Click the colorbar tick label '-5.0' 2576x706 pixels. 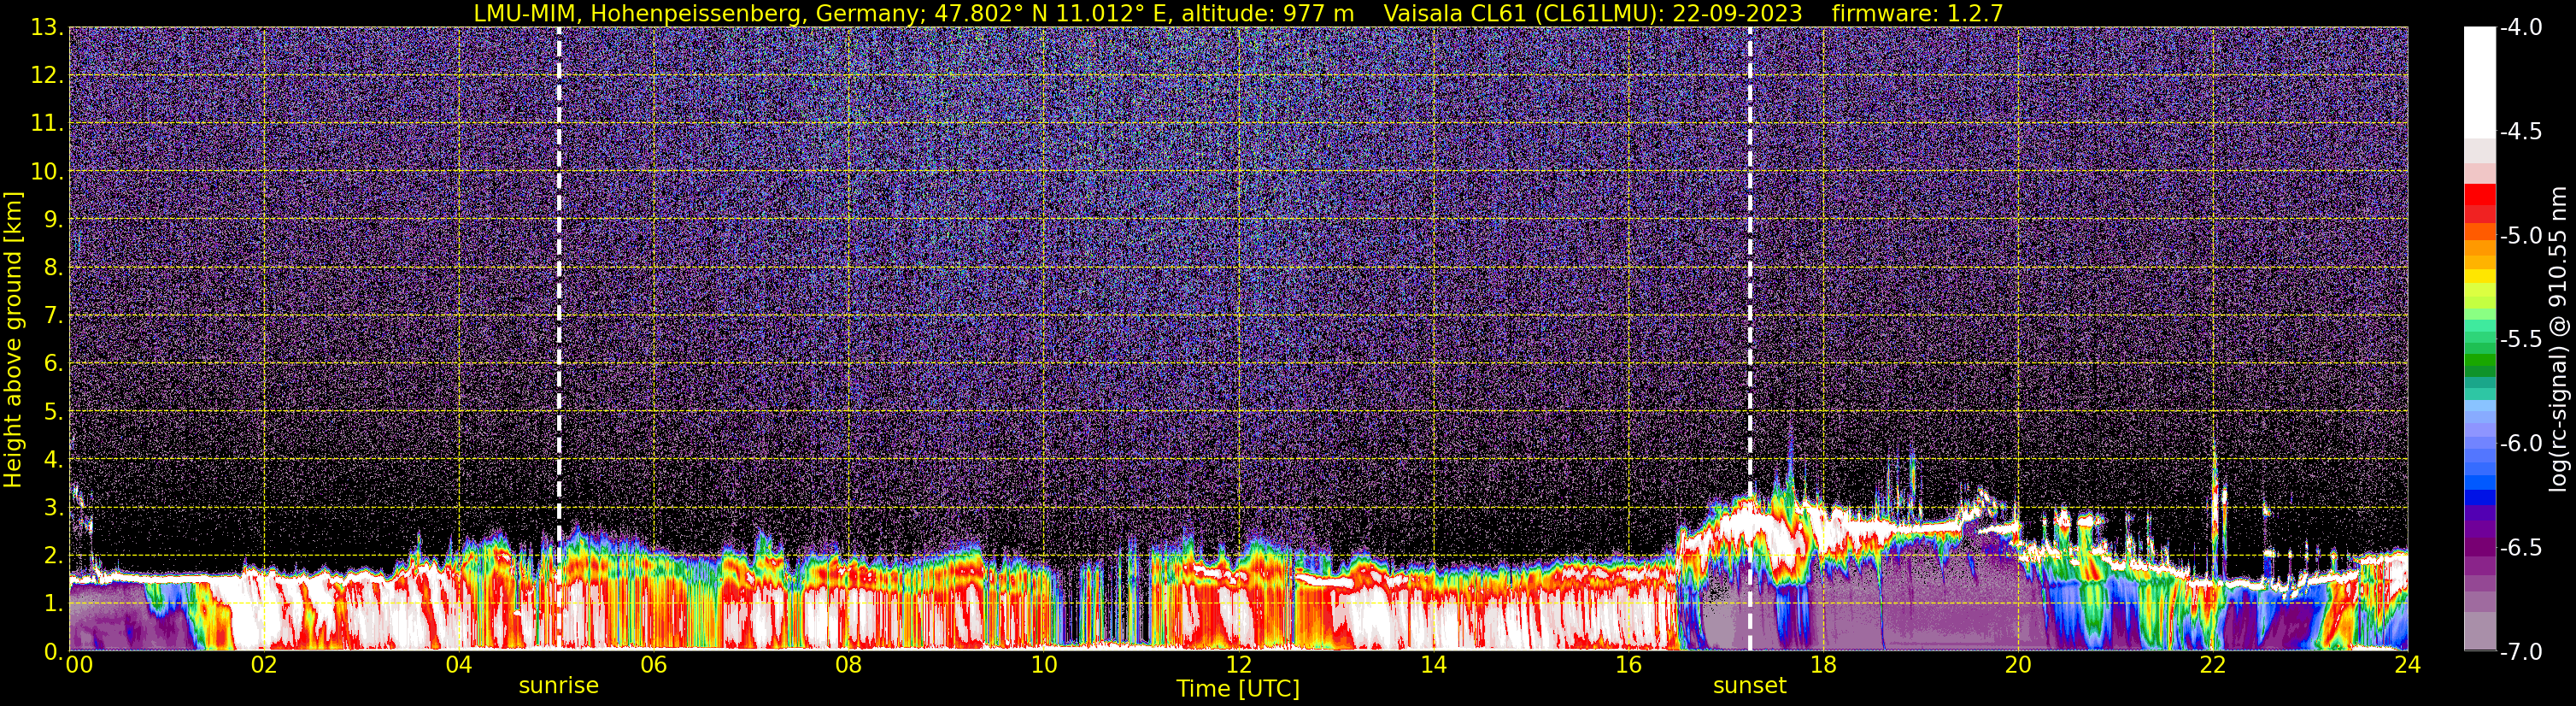(x=2520, y=236)
